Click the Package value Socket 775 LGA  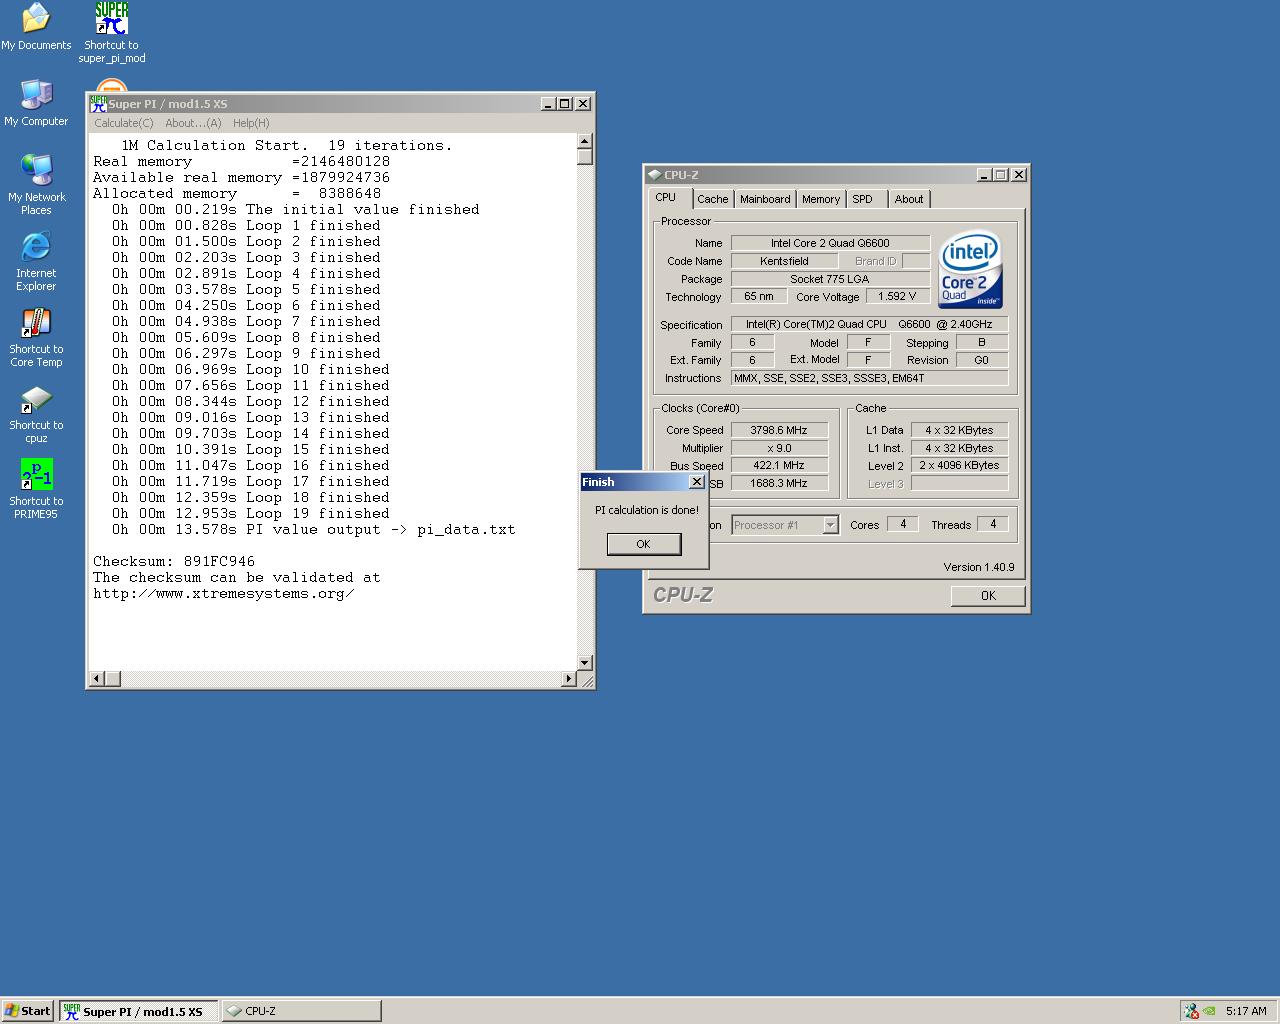coord(830,279)
